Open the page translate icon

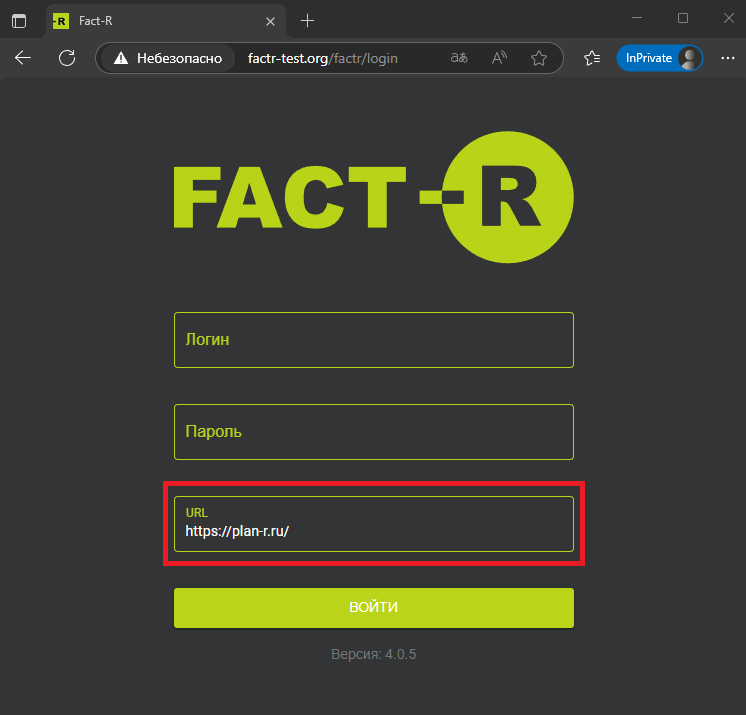[459, 58]
